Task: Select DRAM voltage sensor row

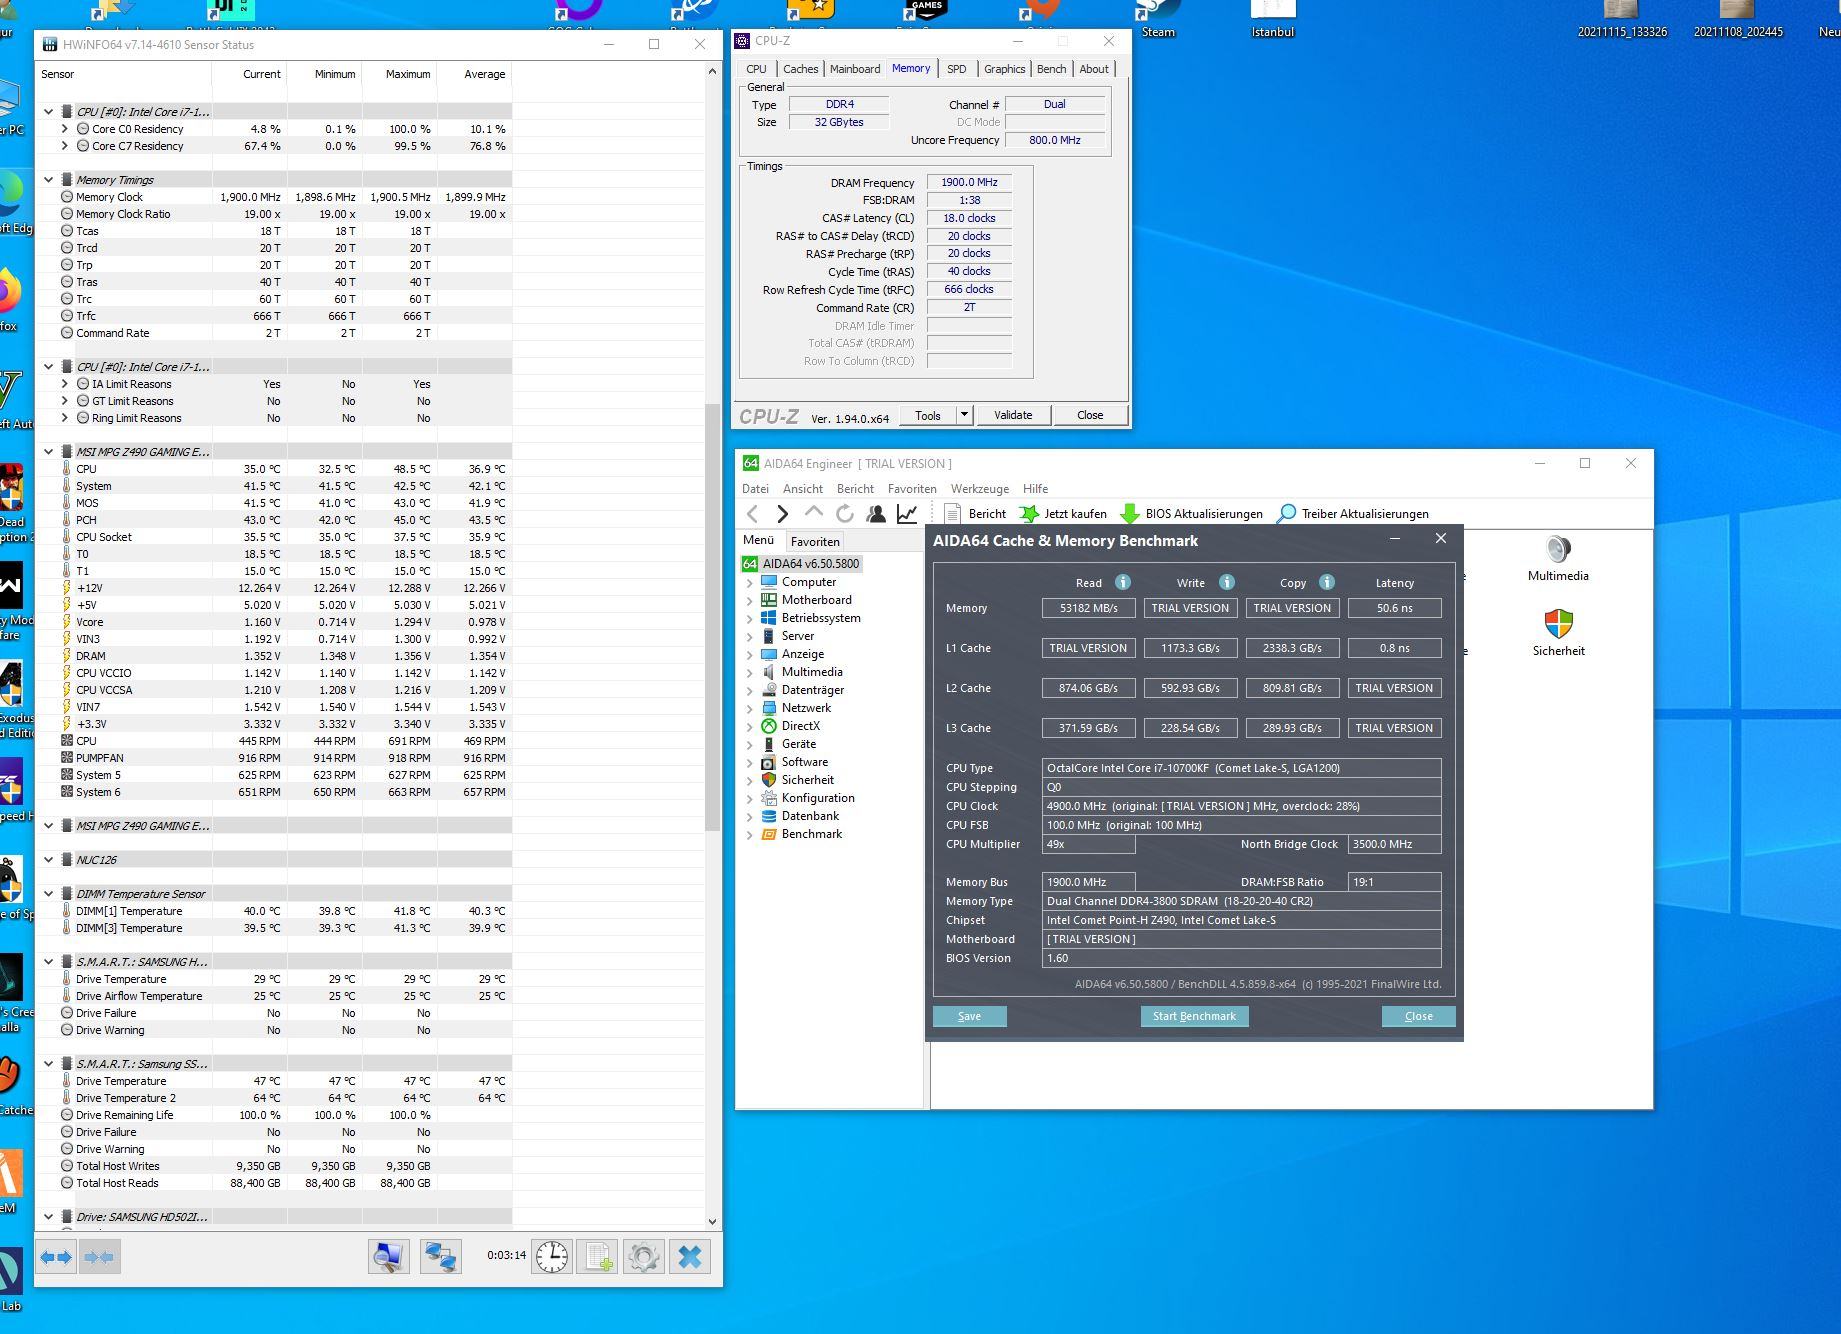Action: coord(274,656)
